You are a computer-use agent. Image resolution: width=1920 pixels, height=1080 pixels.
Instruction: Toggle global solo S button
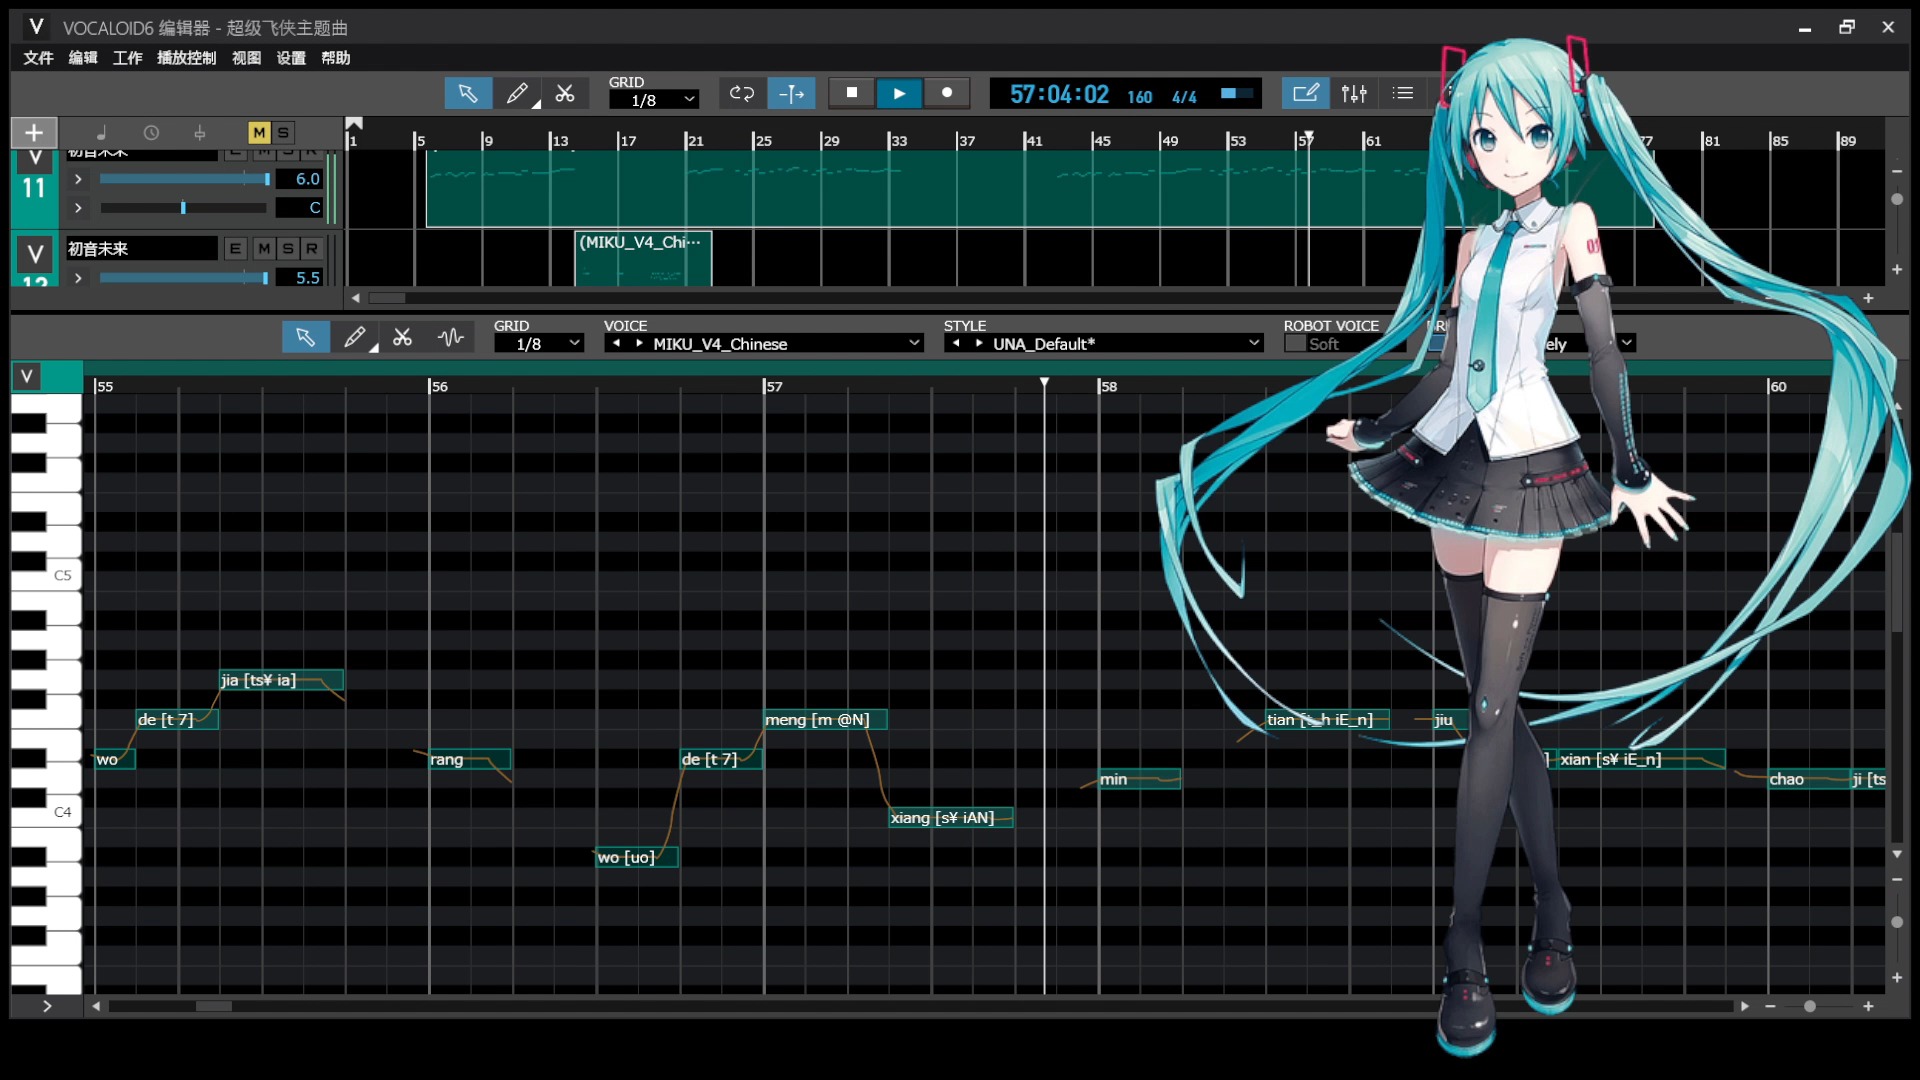coord(283,133)
